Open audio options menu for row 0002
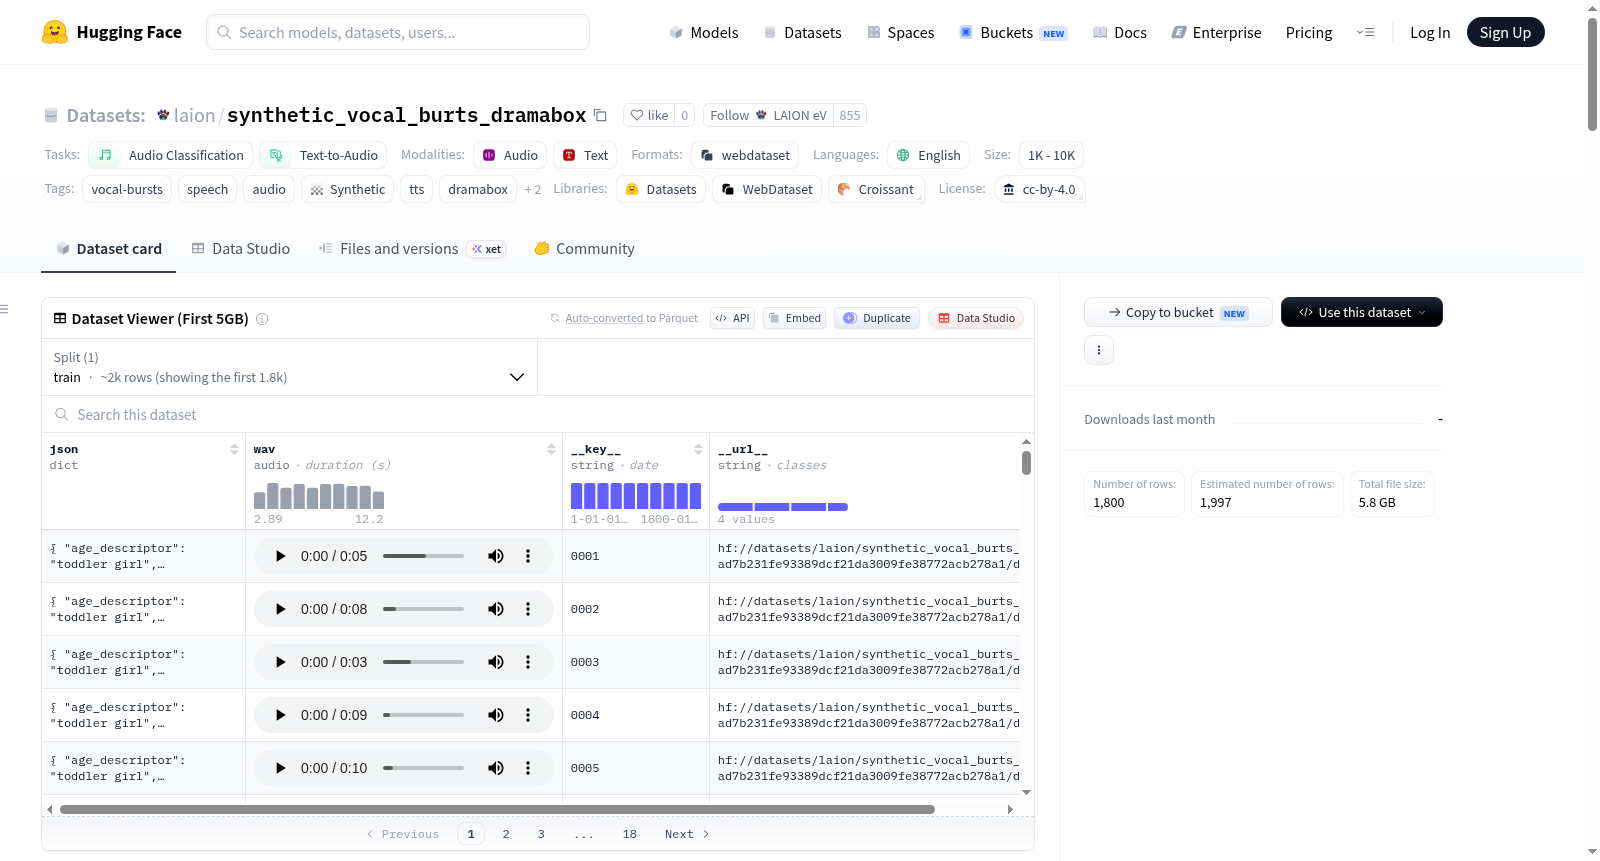Viewport: 1600px width, 861px height. point(528,609)
